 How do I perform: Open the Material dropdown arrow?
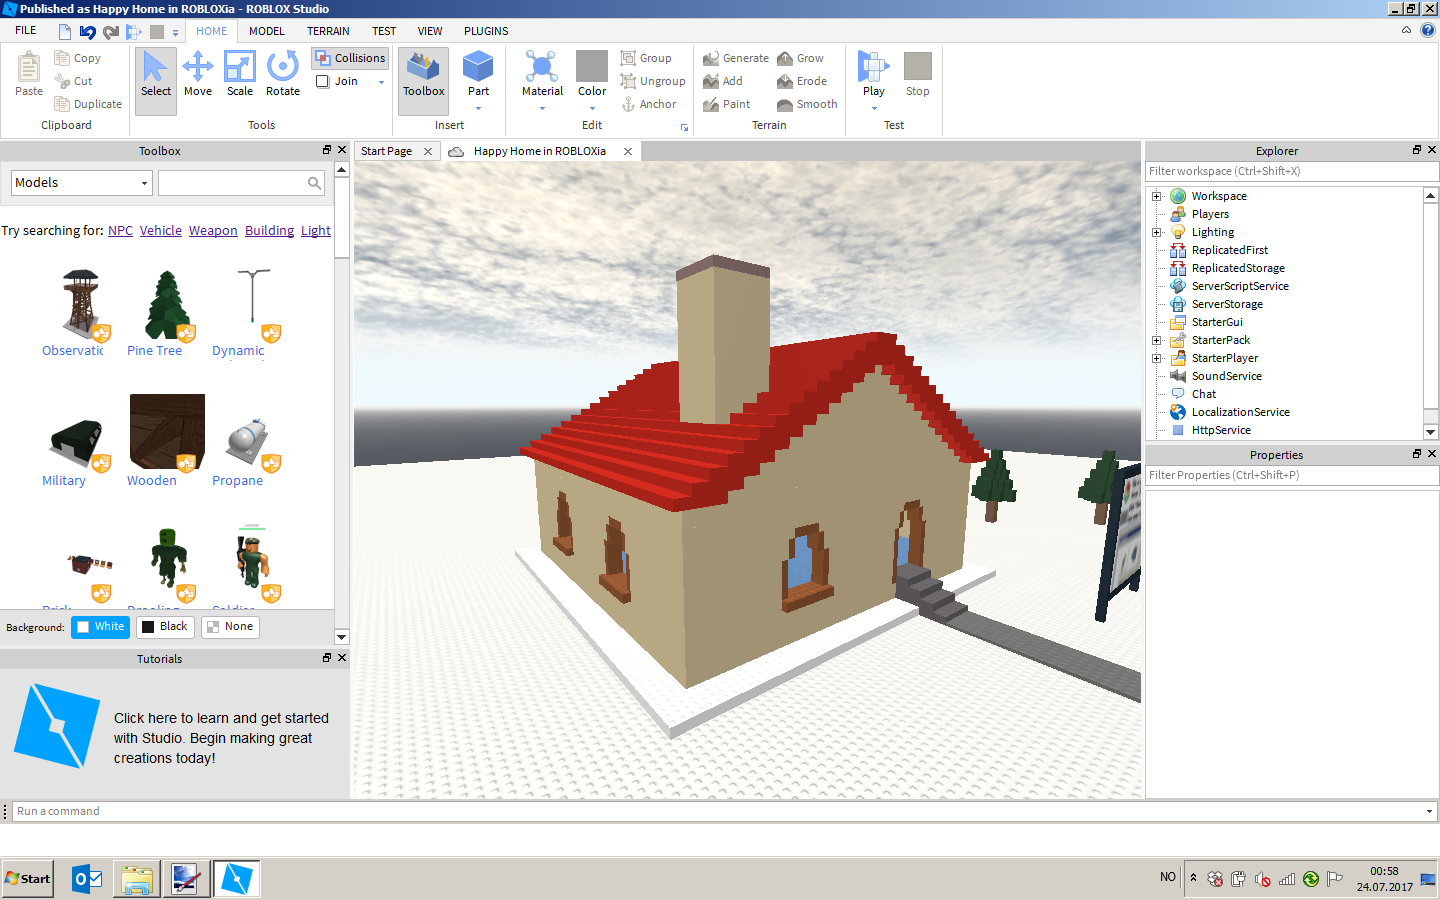pos(542,108)
